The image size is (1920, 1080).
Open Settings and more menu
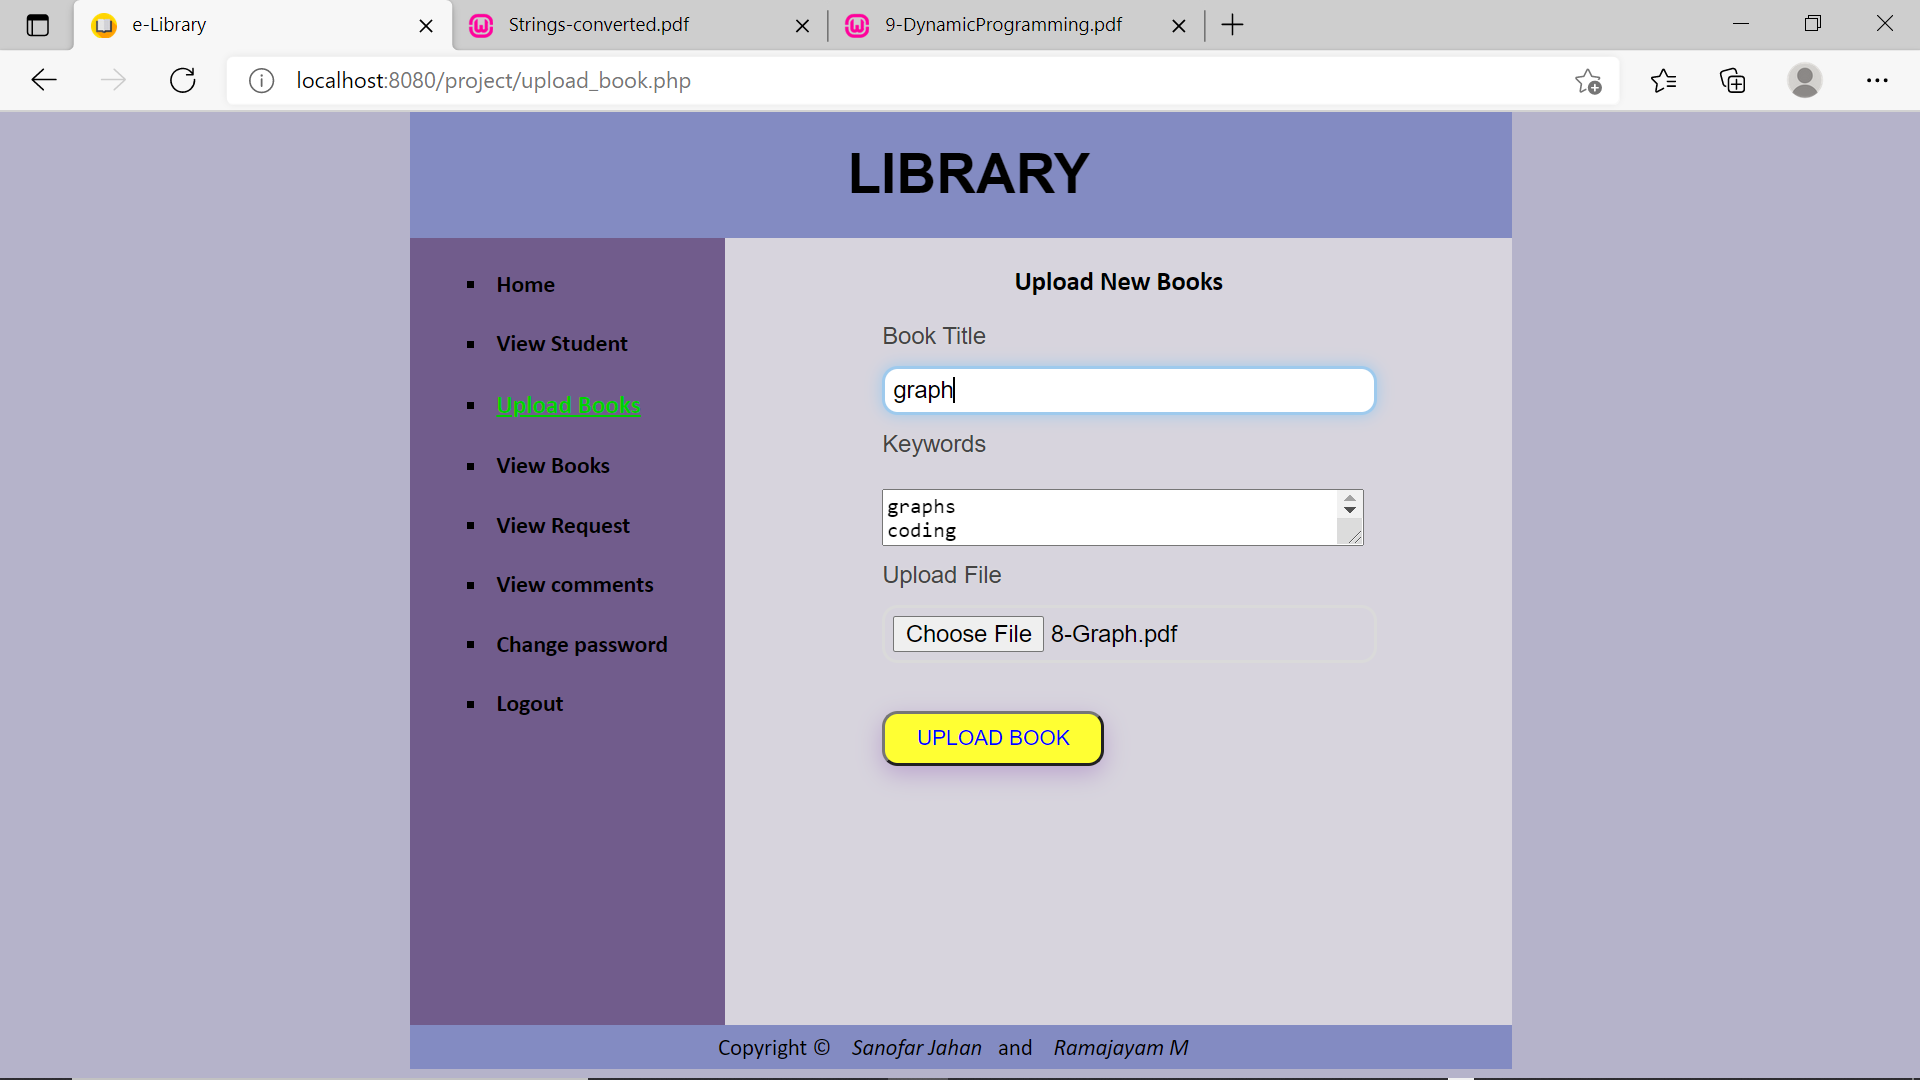pos(1879,80)
